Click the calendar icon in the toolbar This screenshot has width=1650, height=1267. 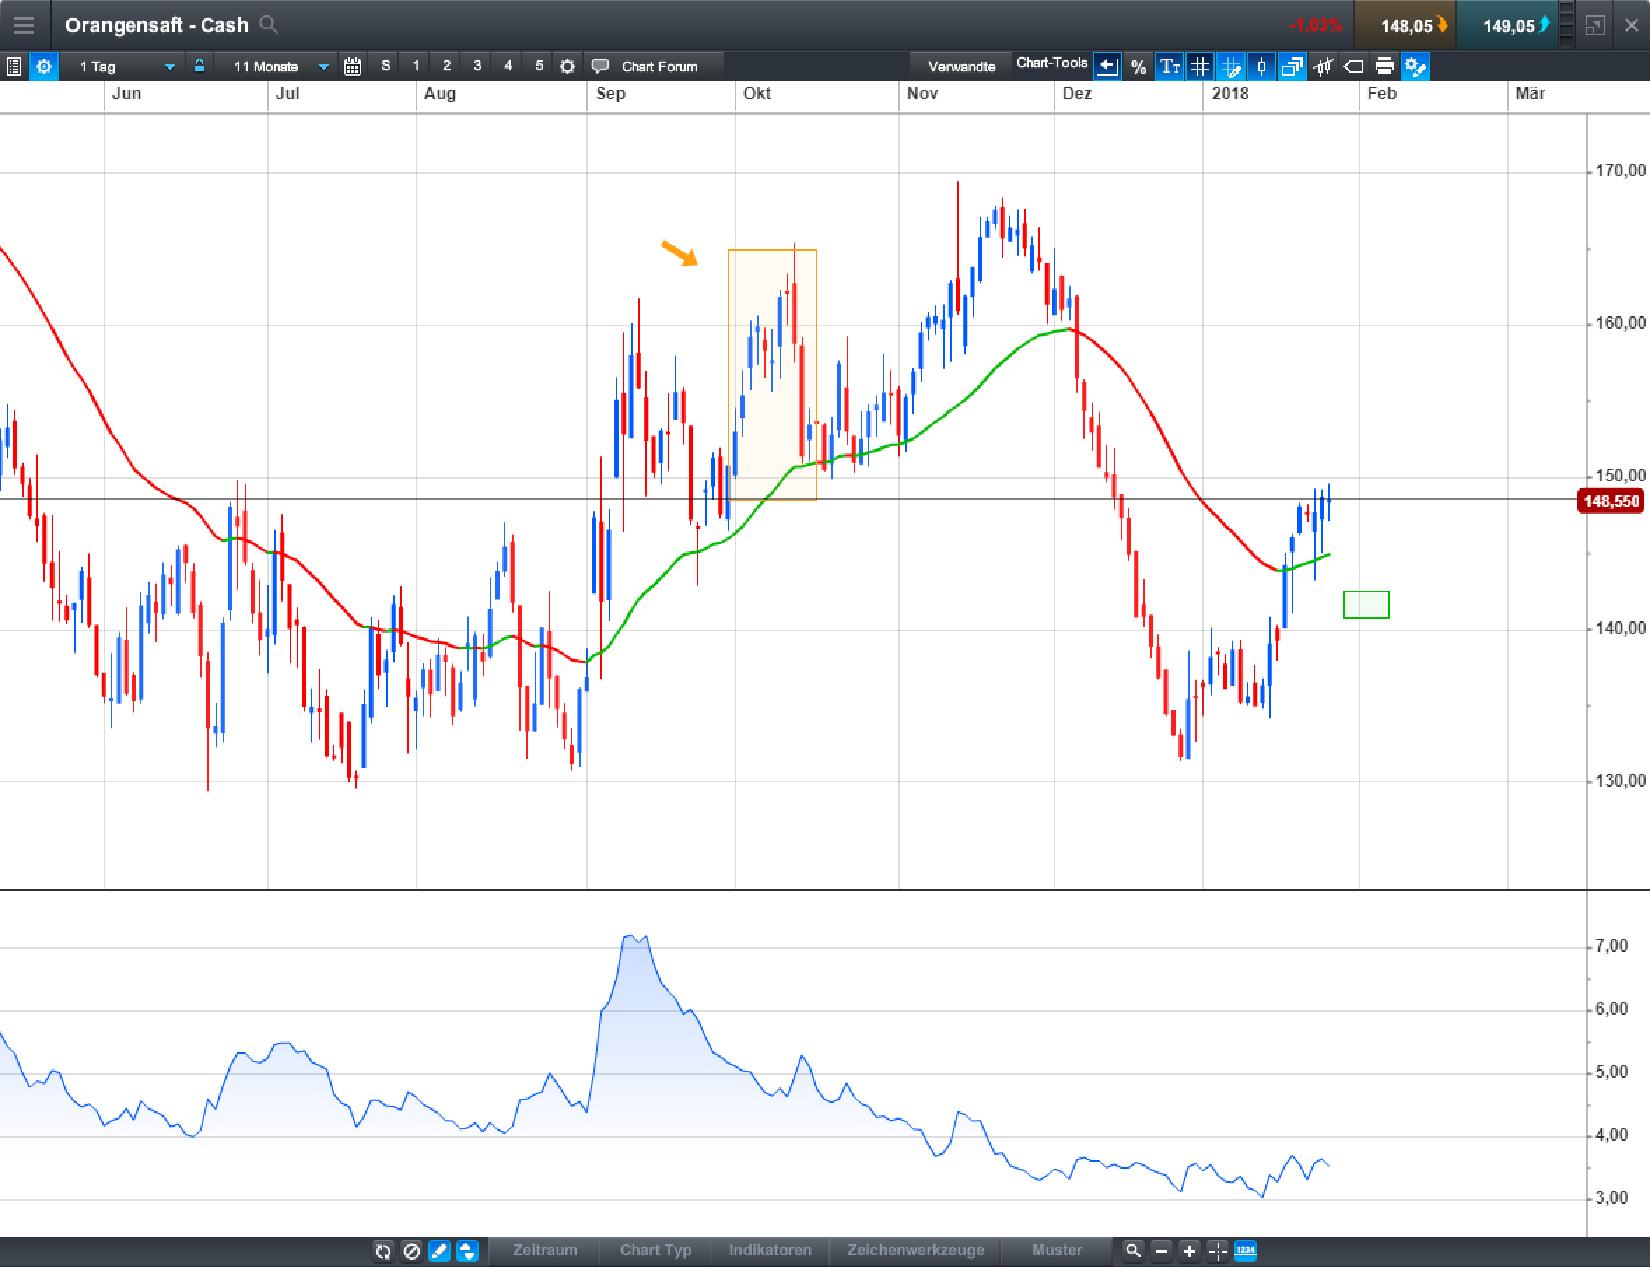point(352,66)
